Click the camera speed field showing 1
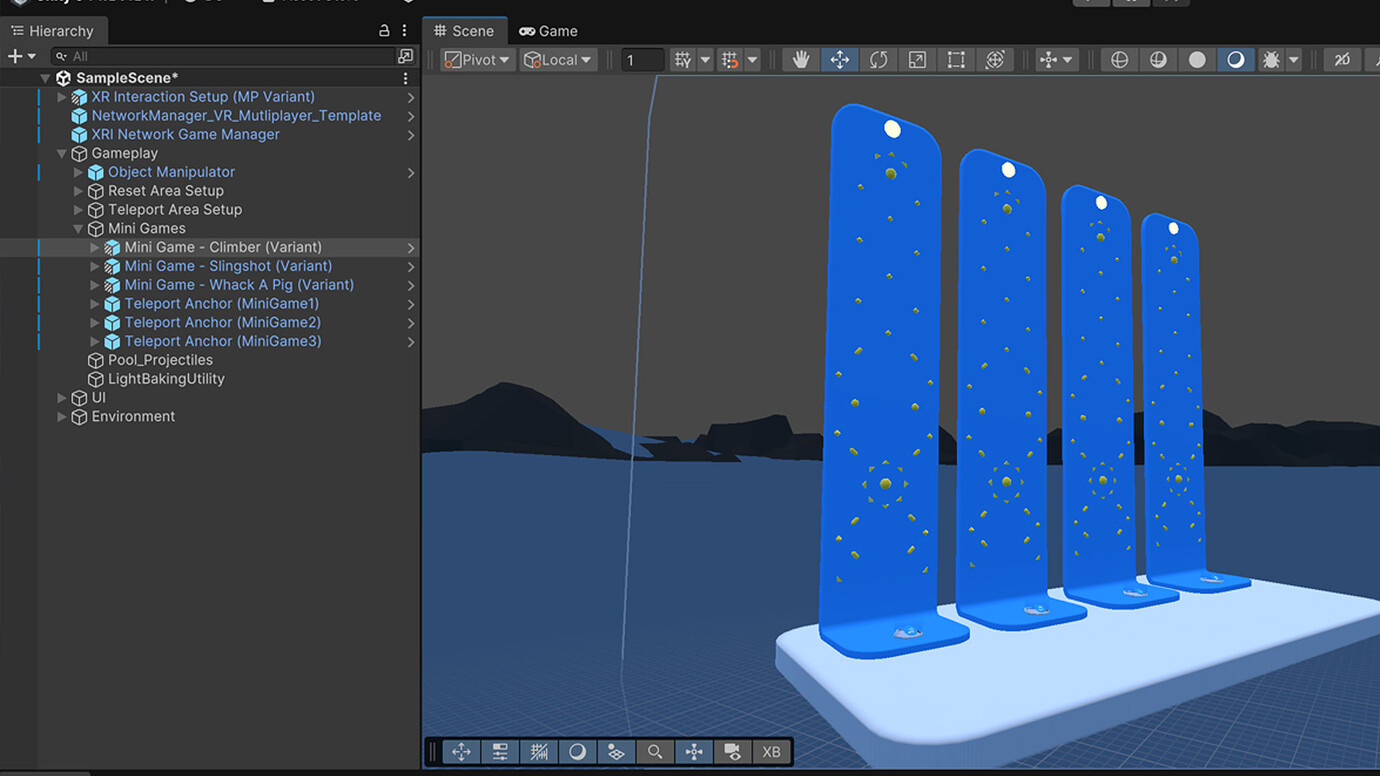The width and height of the screenshot is (1380, 776). click(x=642, y=59)
